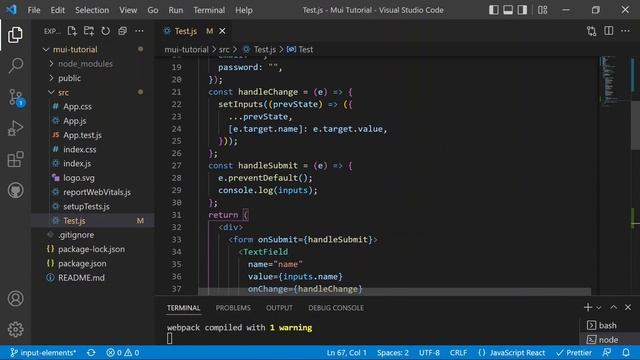640x360 pixels.
Task: Open the Terminal menu
Action: [x=209, y=10]
